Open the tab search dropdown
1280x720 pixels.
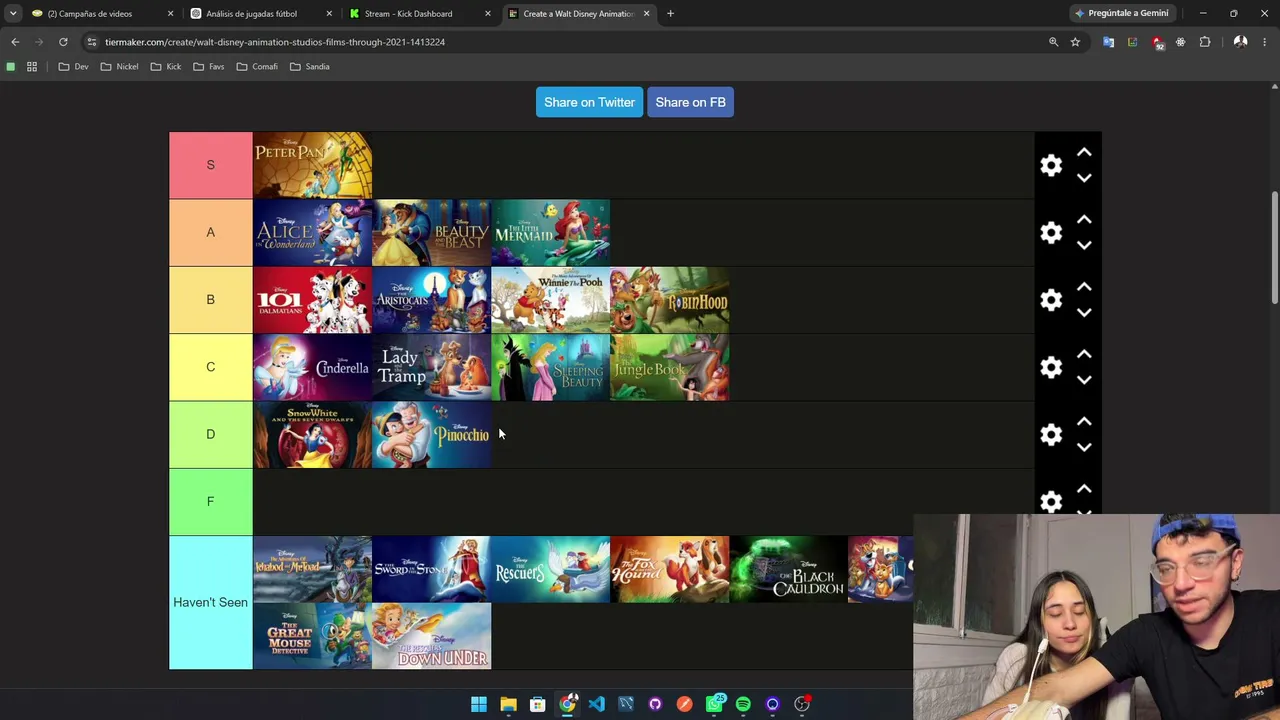coord(12,14)
